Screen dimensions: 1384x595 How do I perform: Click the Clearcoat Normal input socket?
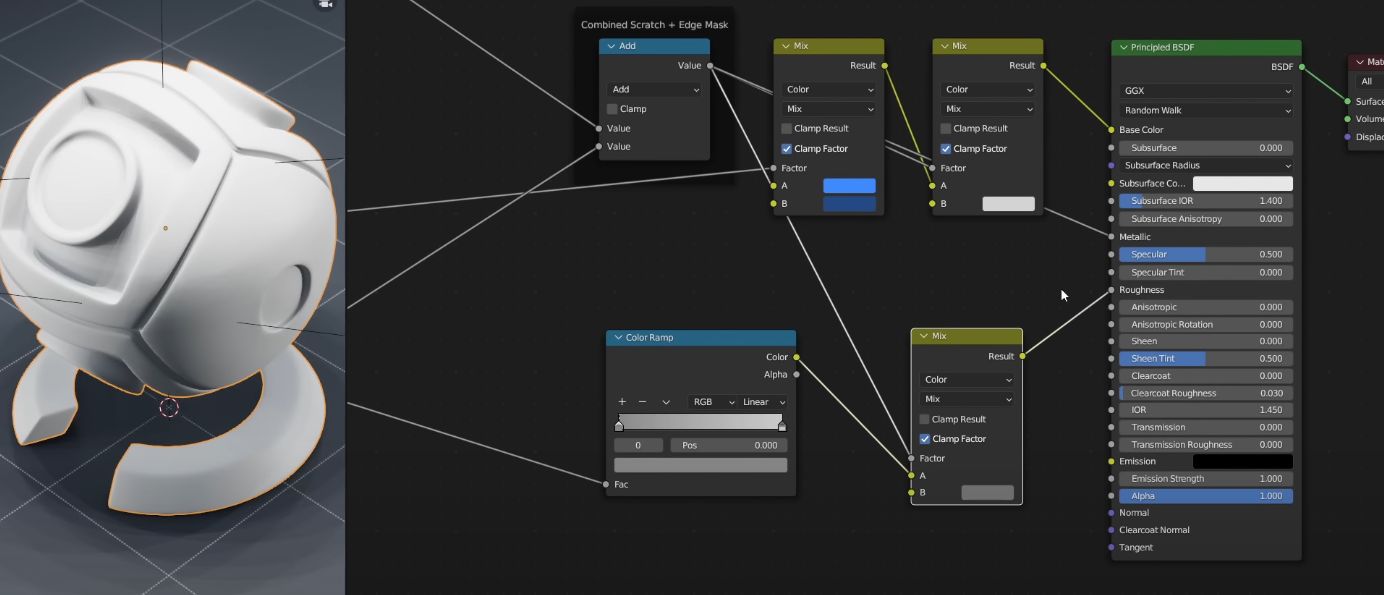coord(1111,530)
